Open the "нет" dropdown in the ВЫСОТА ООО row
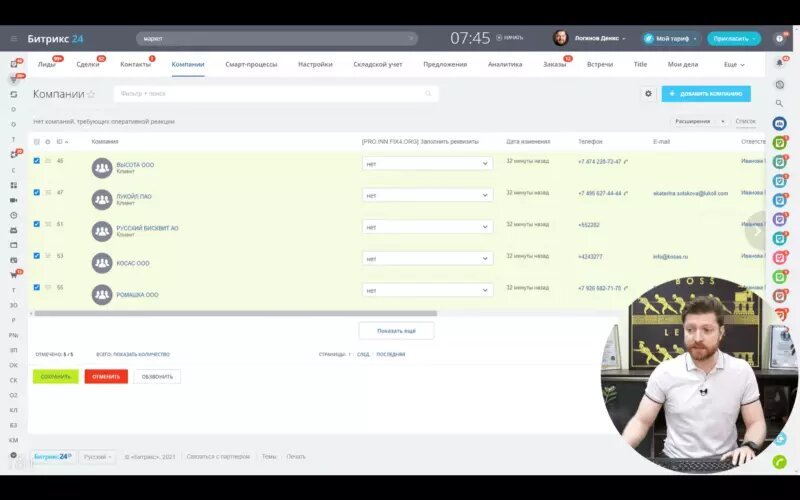This screenshot has width=800, height=500. pyautogui.click(x=428, y=164)
